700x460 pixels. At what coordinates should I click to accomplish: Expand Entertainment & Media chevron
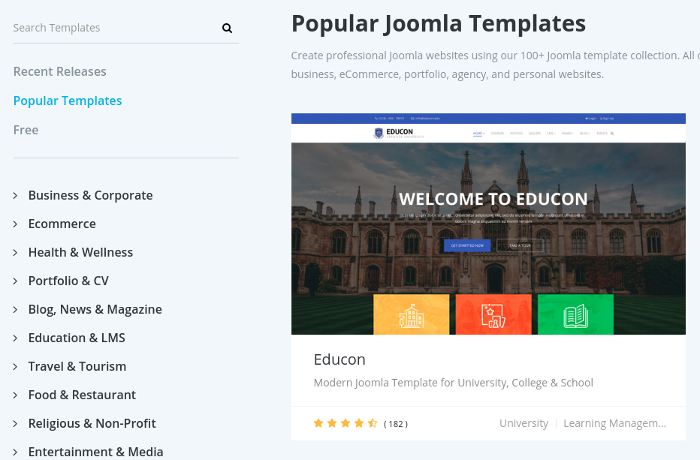point(16,452)
